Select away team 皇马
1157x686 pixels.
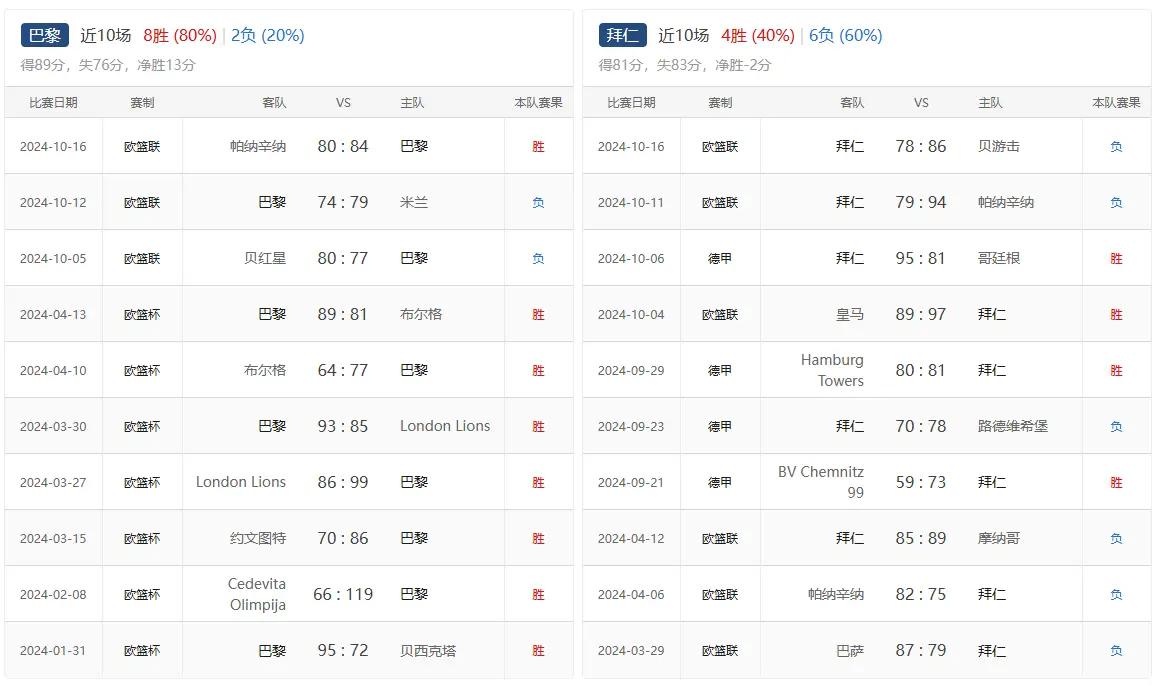[x=850, y=314]
